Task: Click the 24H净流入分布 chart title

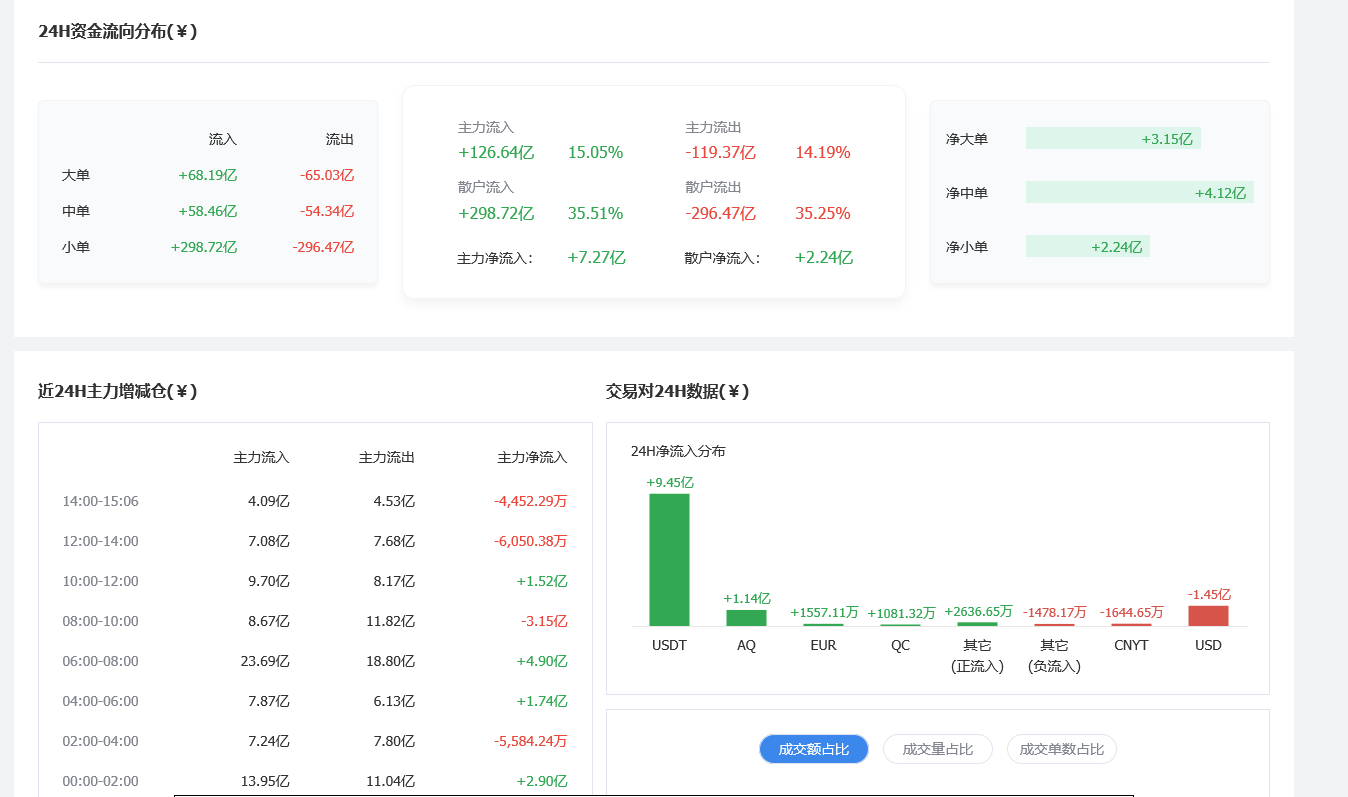Action: (x=678, y=451)
